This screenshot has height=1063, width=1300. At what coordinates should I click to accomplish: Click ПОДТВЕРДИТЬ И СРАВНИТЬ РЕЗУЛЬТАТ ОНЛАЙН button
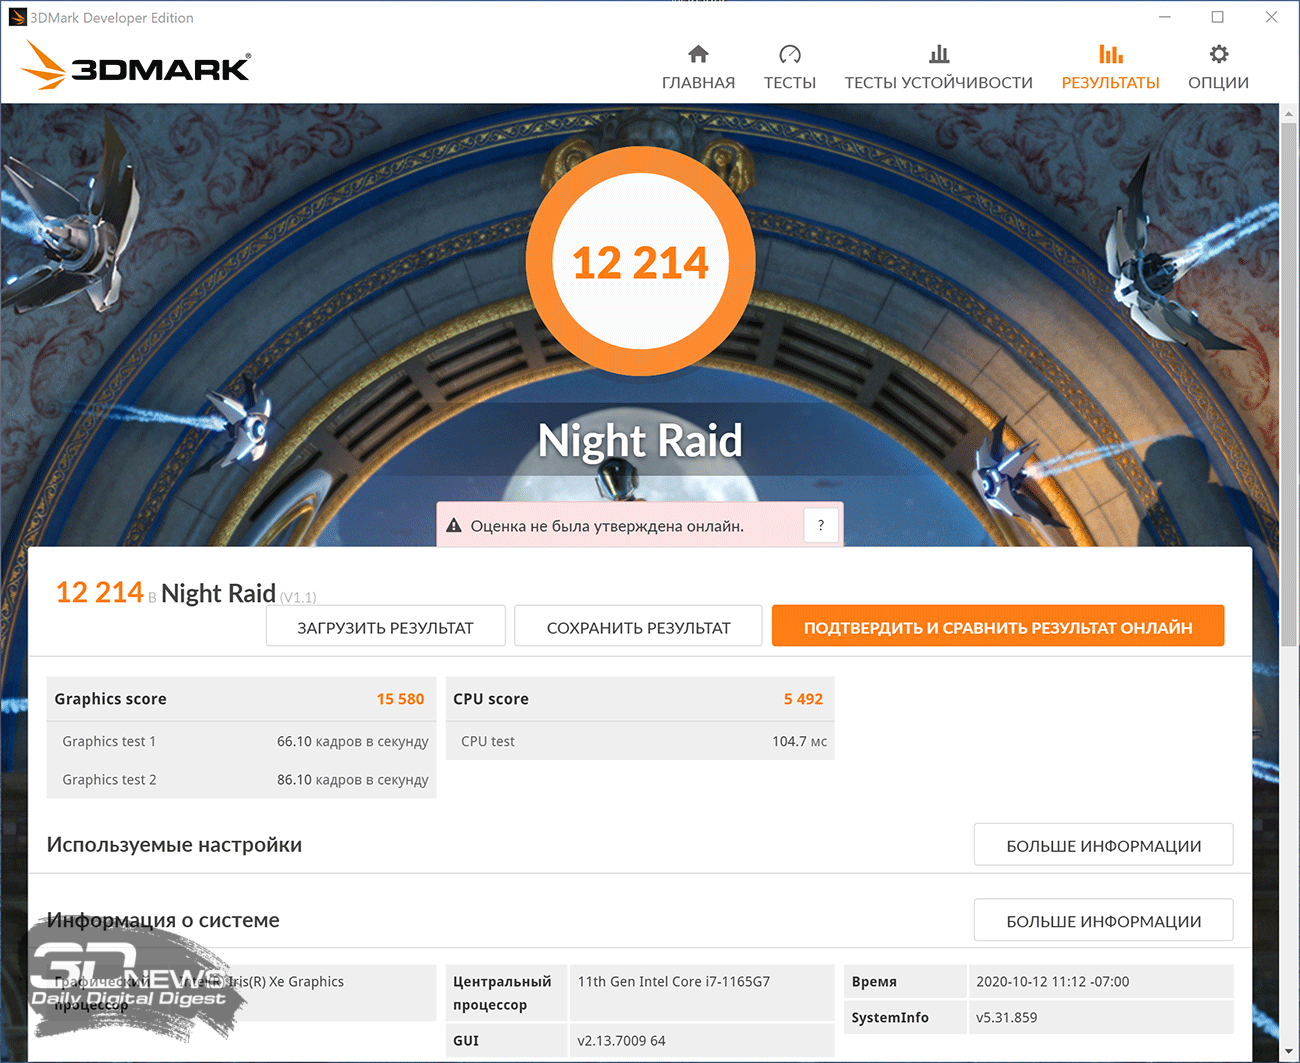tap(998, 627)
